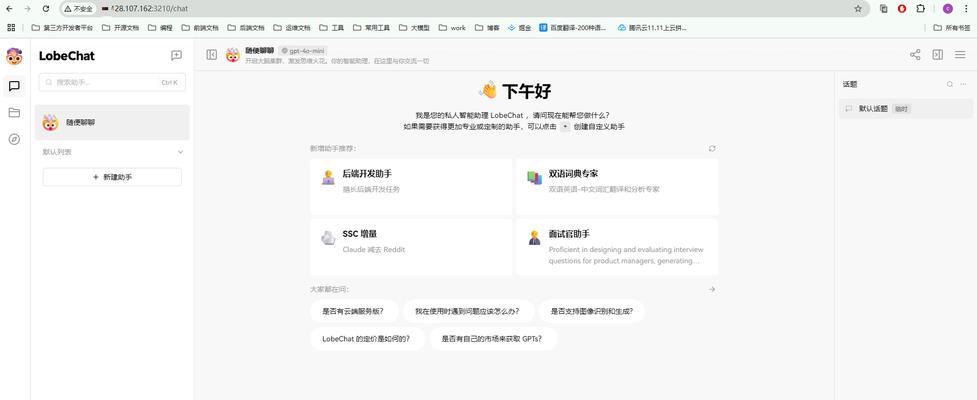Click the plus icon in the greeting text
The height and width of the screenshot is (400, 977).
pos(565,126)
